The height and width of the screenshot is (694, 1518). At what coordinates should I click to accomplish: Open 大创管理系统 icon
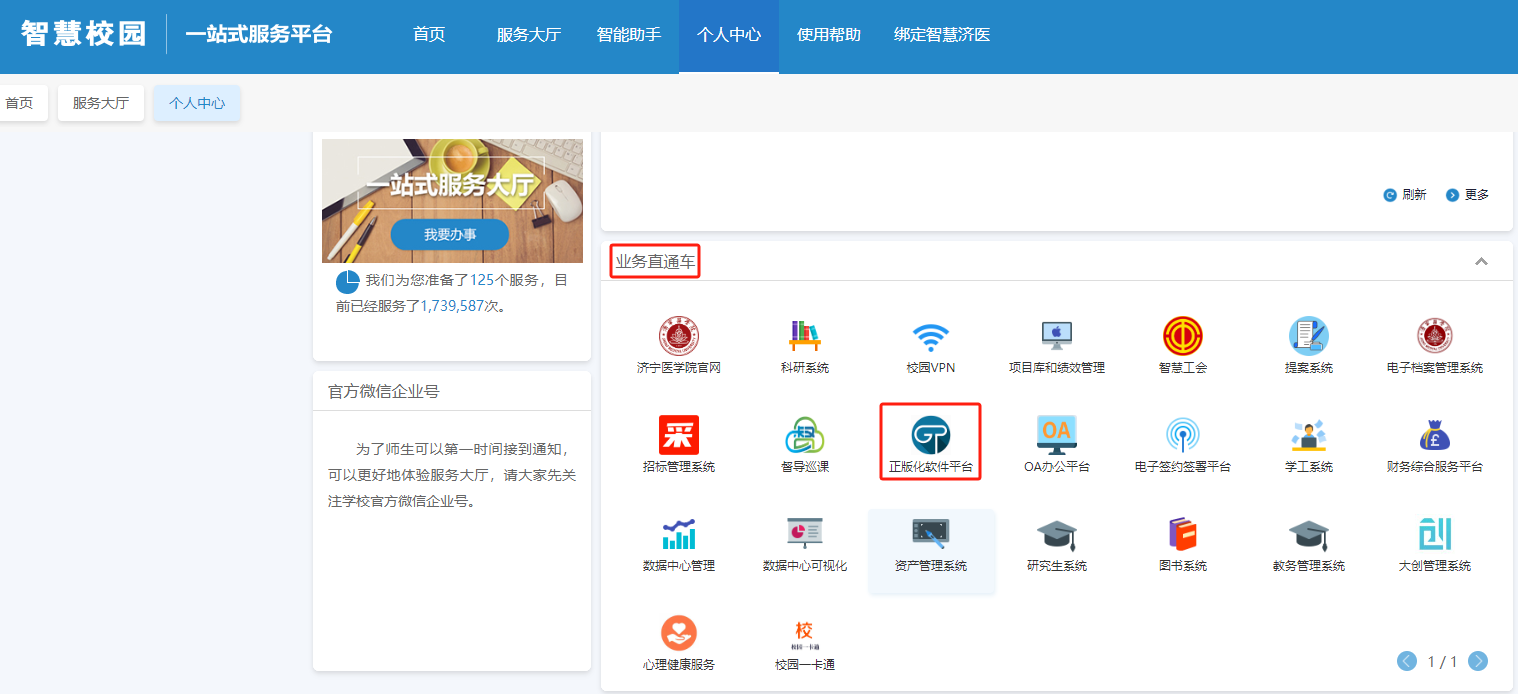tap(1435, 534)
